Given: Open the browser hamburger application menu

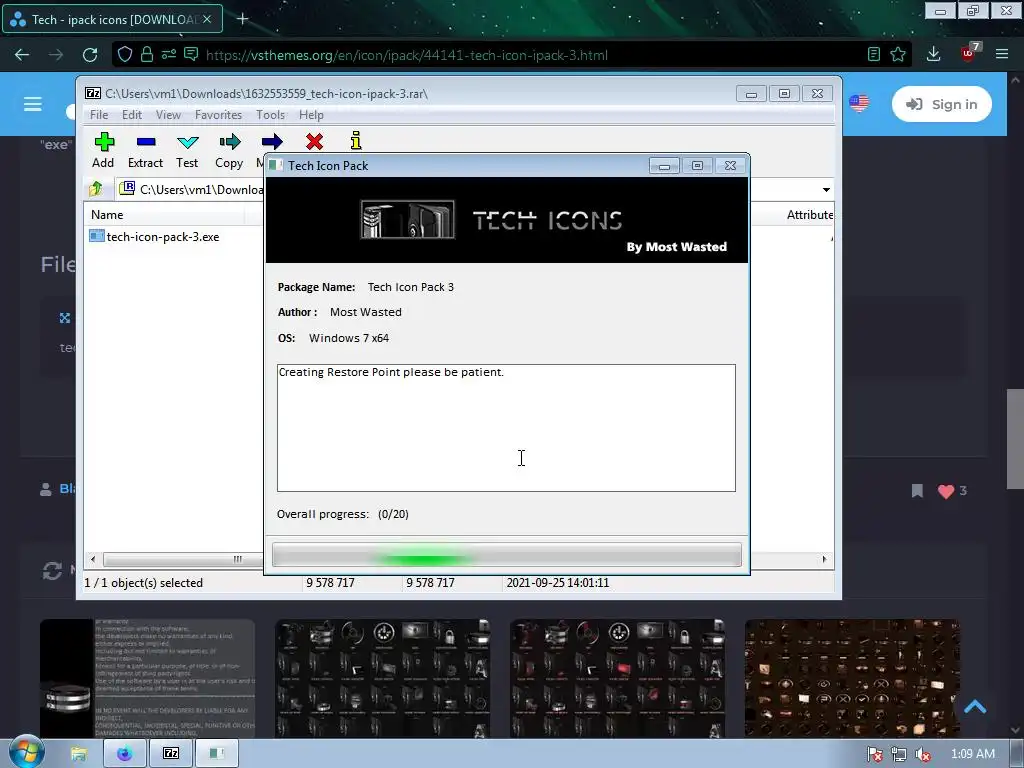Looking at the screenshot, I should (x=1002, y=55).
